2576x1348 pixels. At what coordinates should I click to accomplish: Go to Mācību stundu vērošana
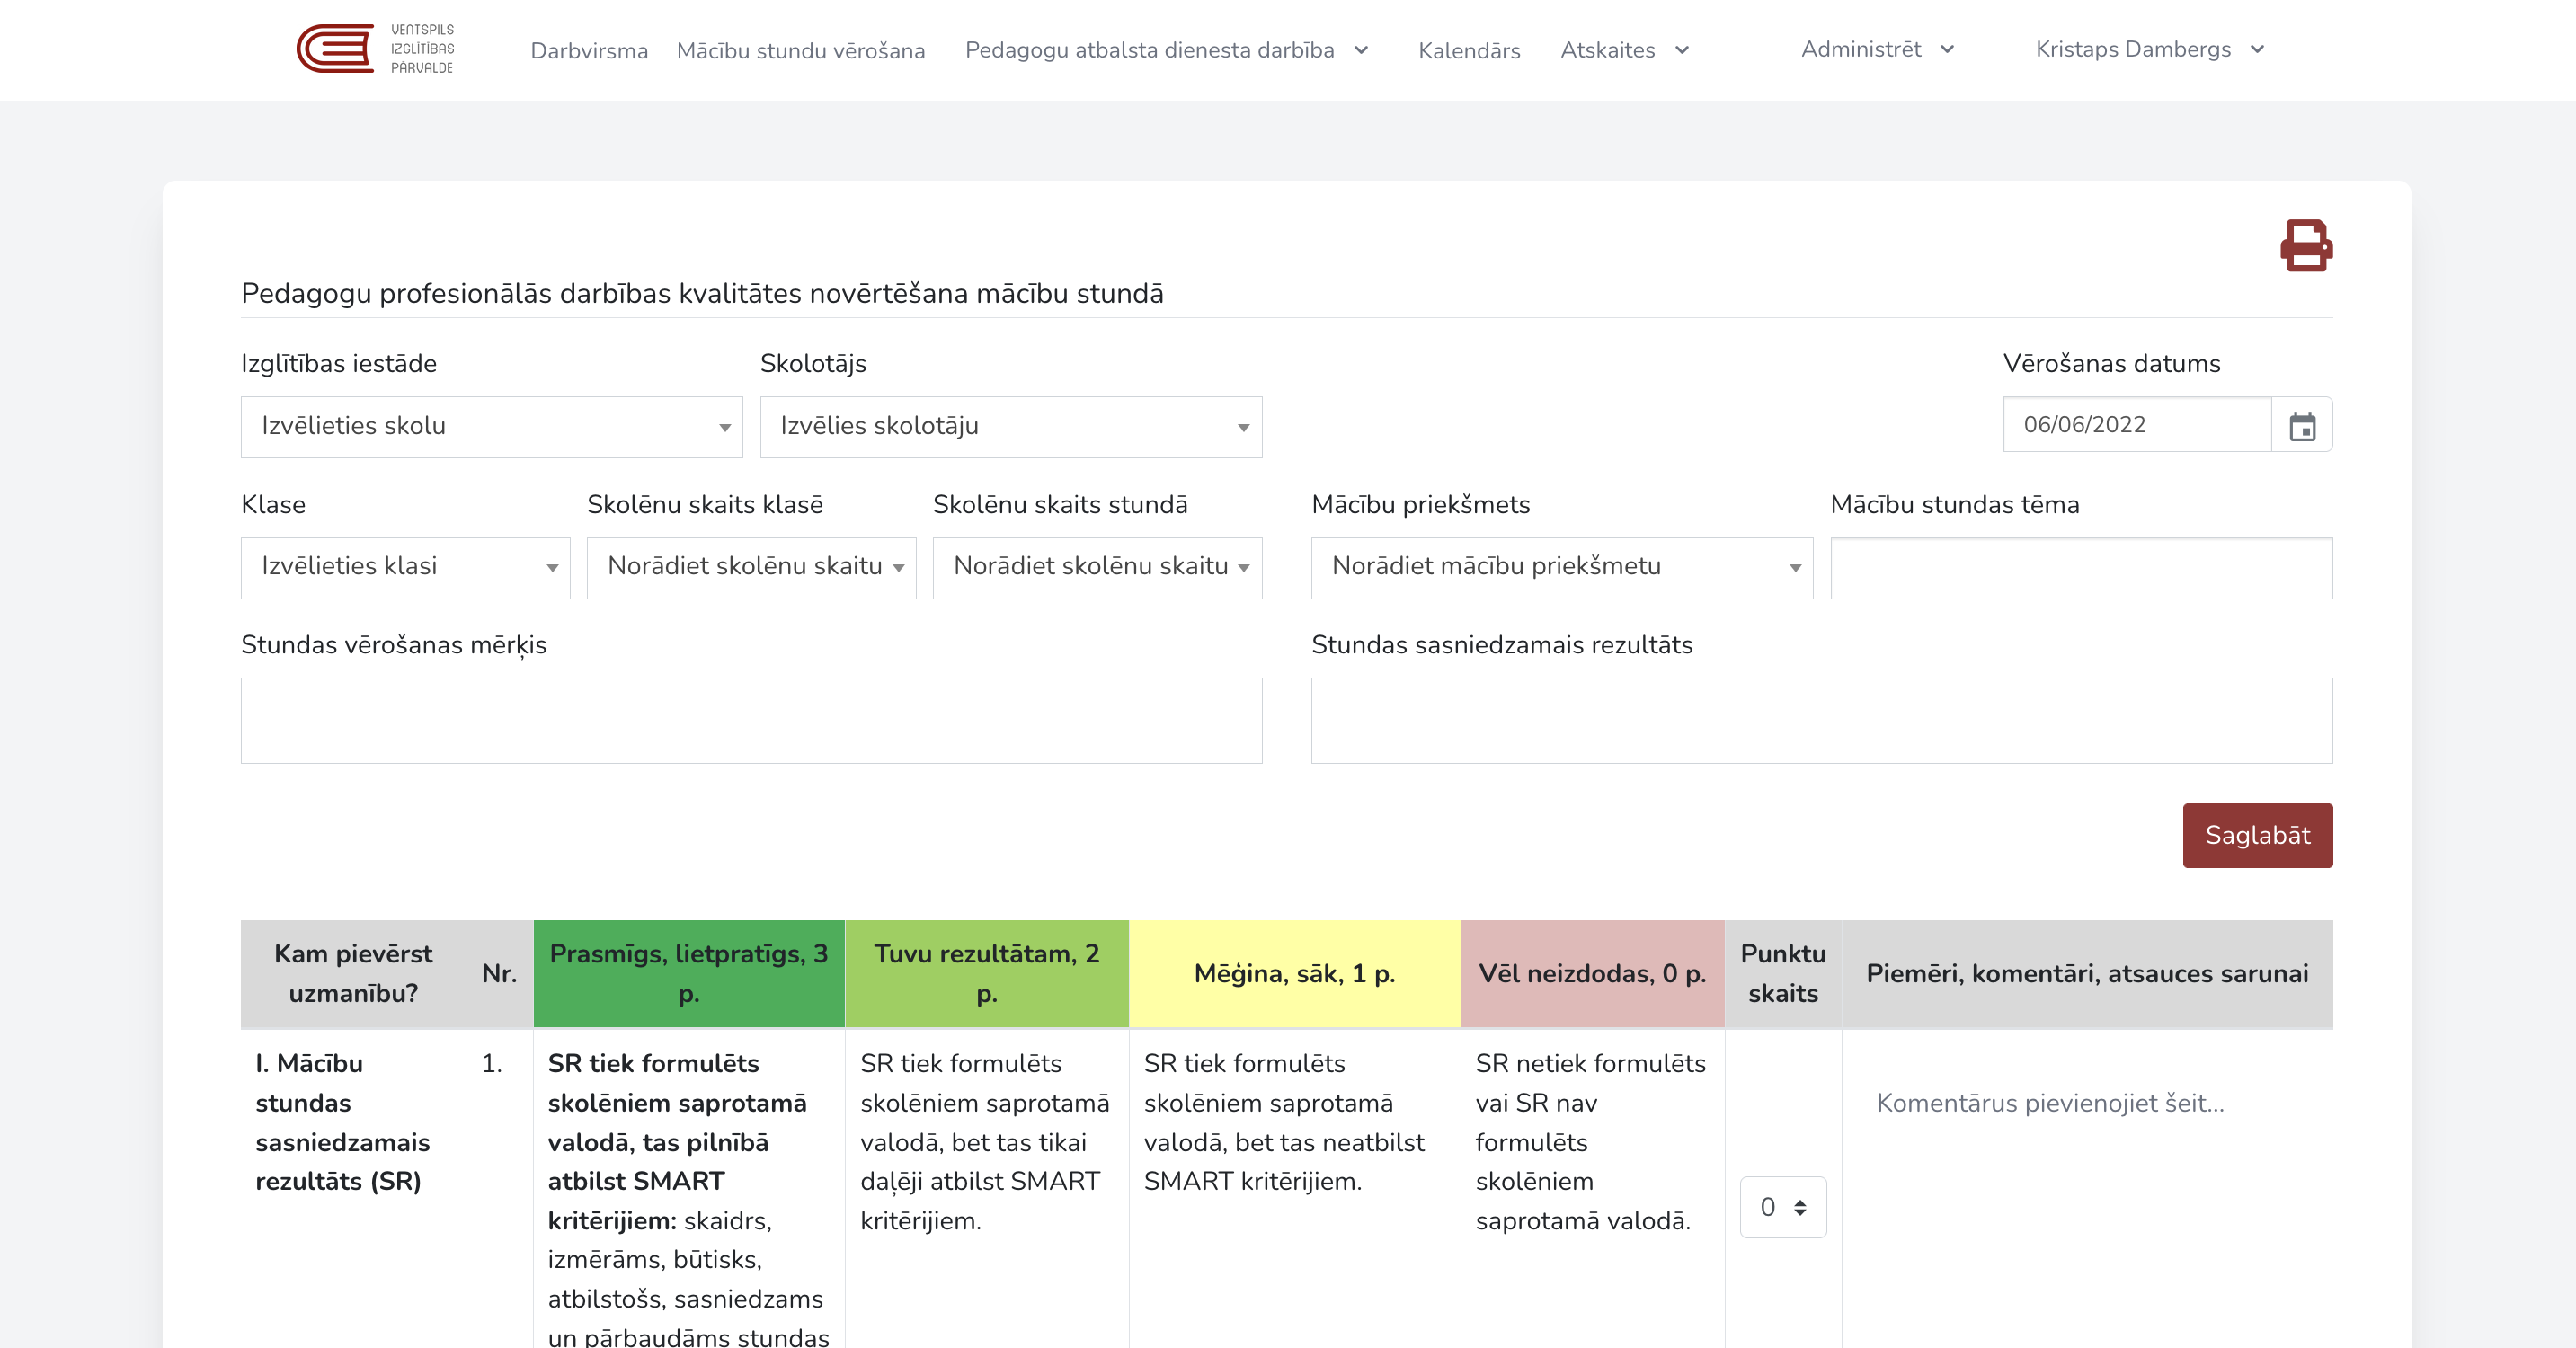[x=801, y=50]
